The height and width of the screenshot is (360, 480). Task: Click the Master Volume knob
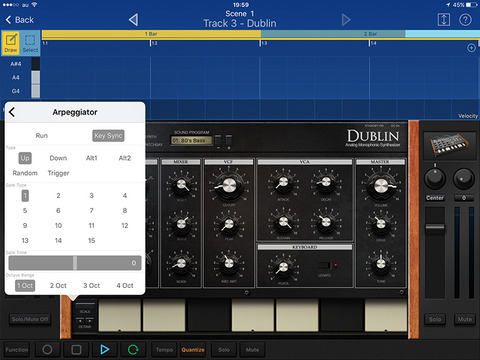coord(381,185)
